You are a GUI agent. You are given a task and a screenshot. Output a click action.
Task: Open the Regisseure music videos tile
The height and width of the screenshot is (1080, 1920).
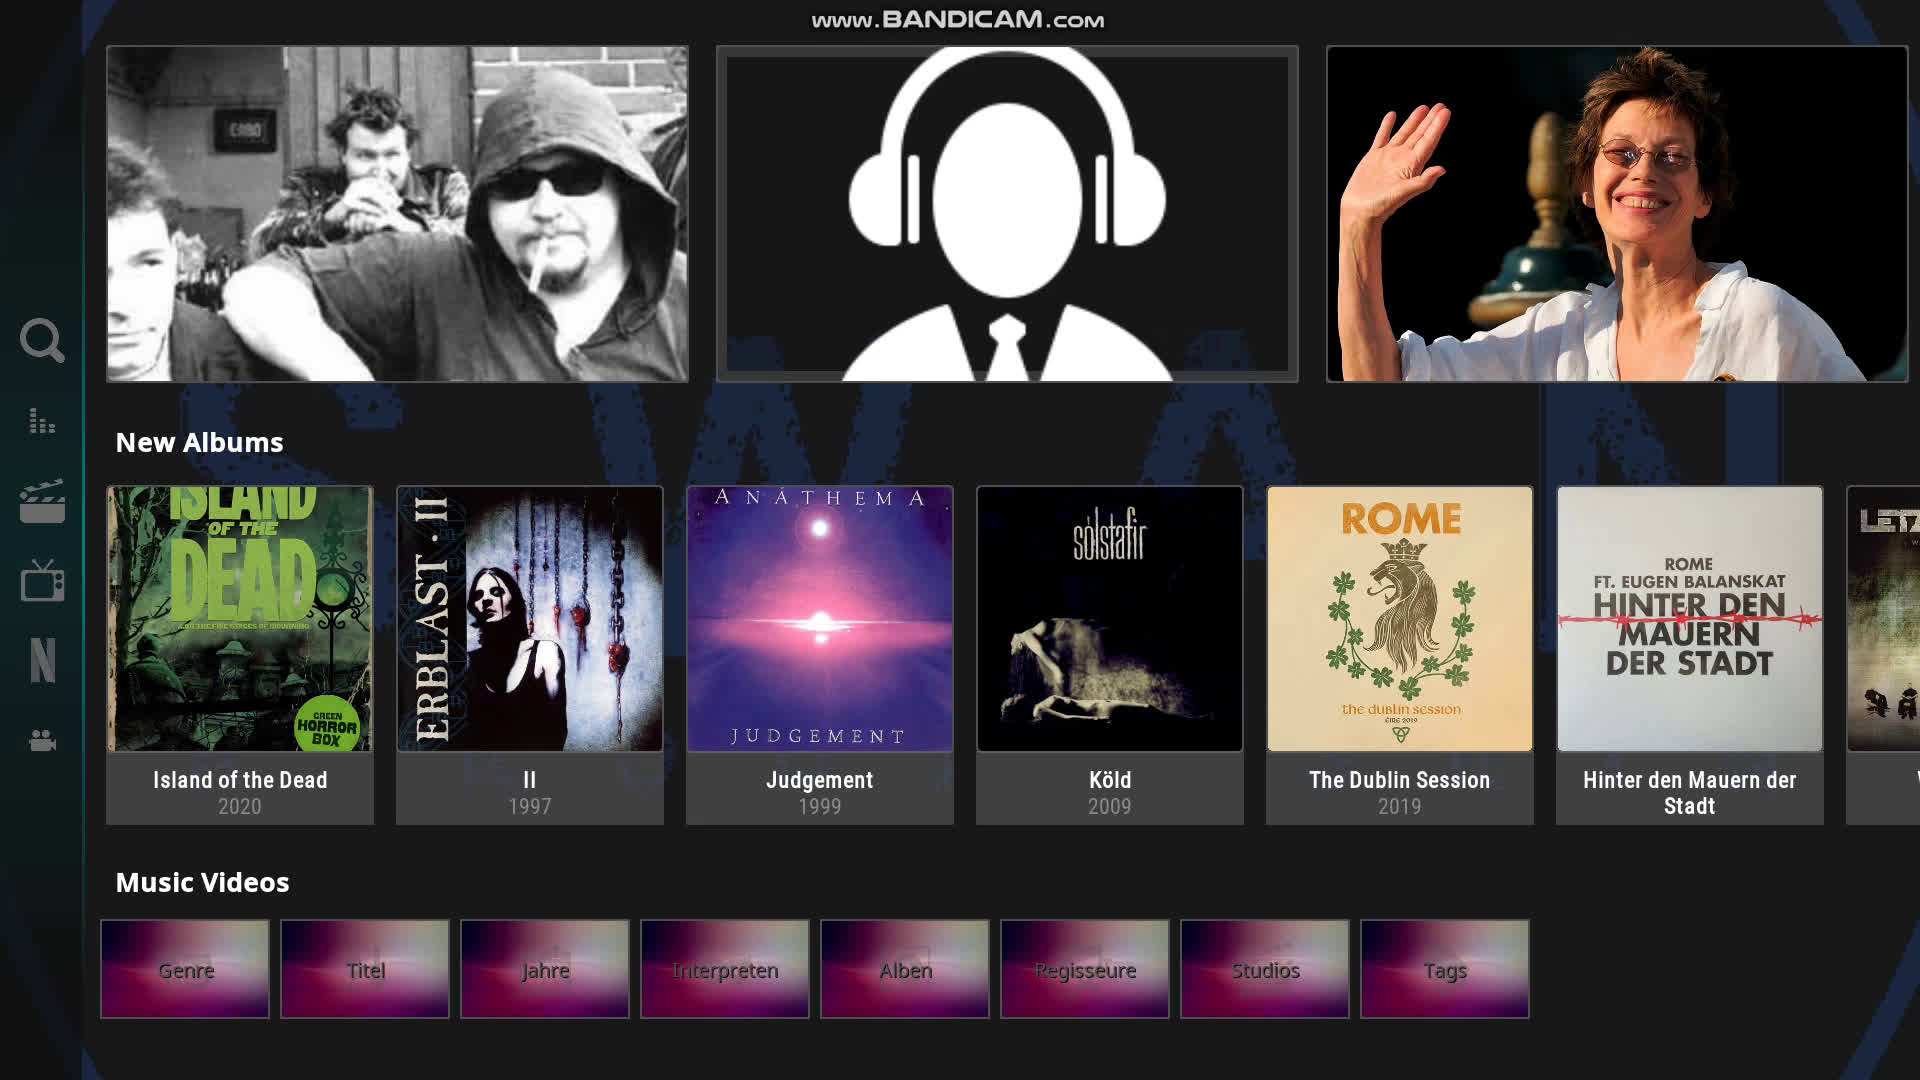(1085, 969)
